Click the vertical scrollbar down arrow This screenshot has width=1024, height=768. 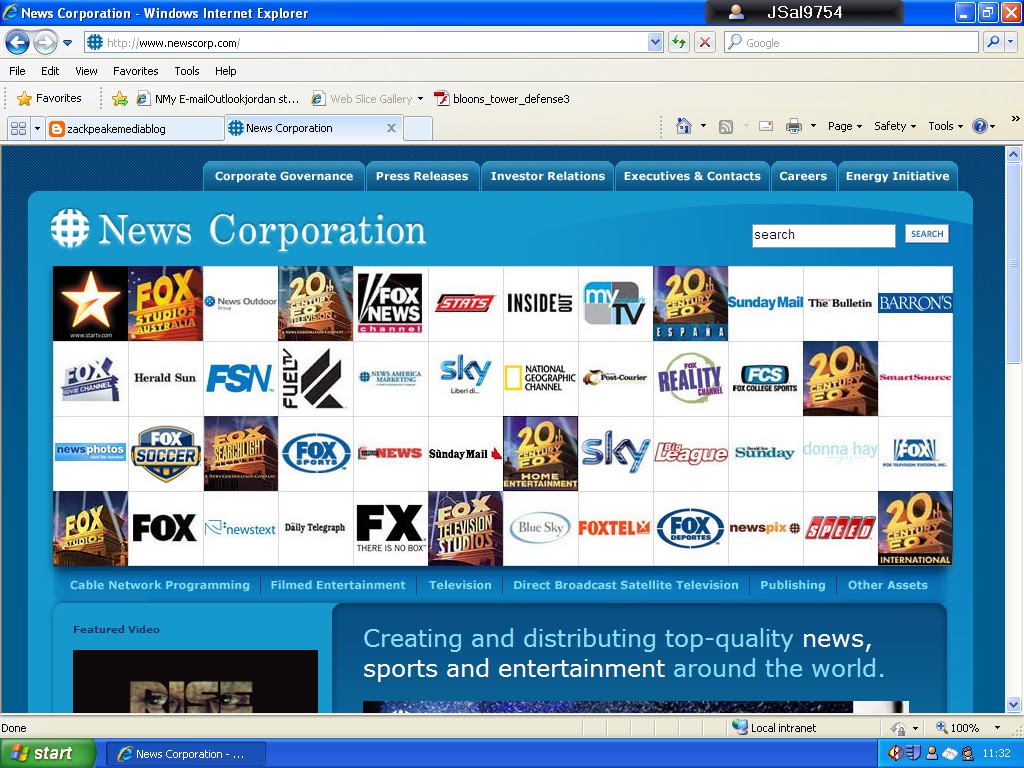pos(1014,704)
